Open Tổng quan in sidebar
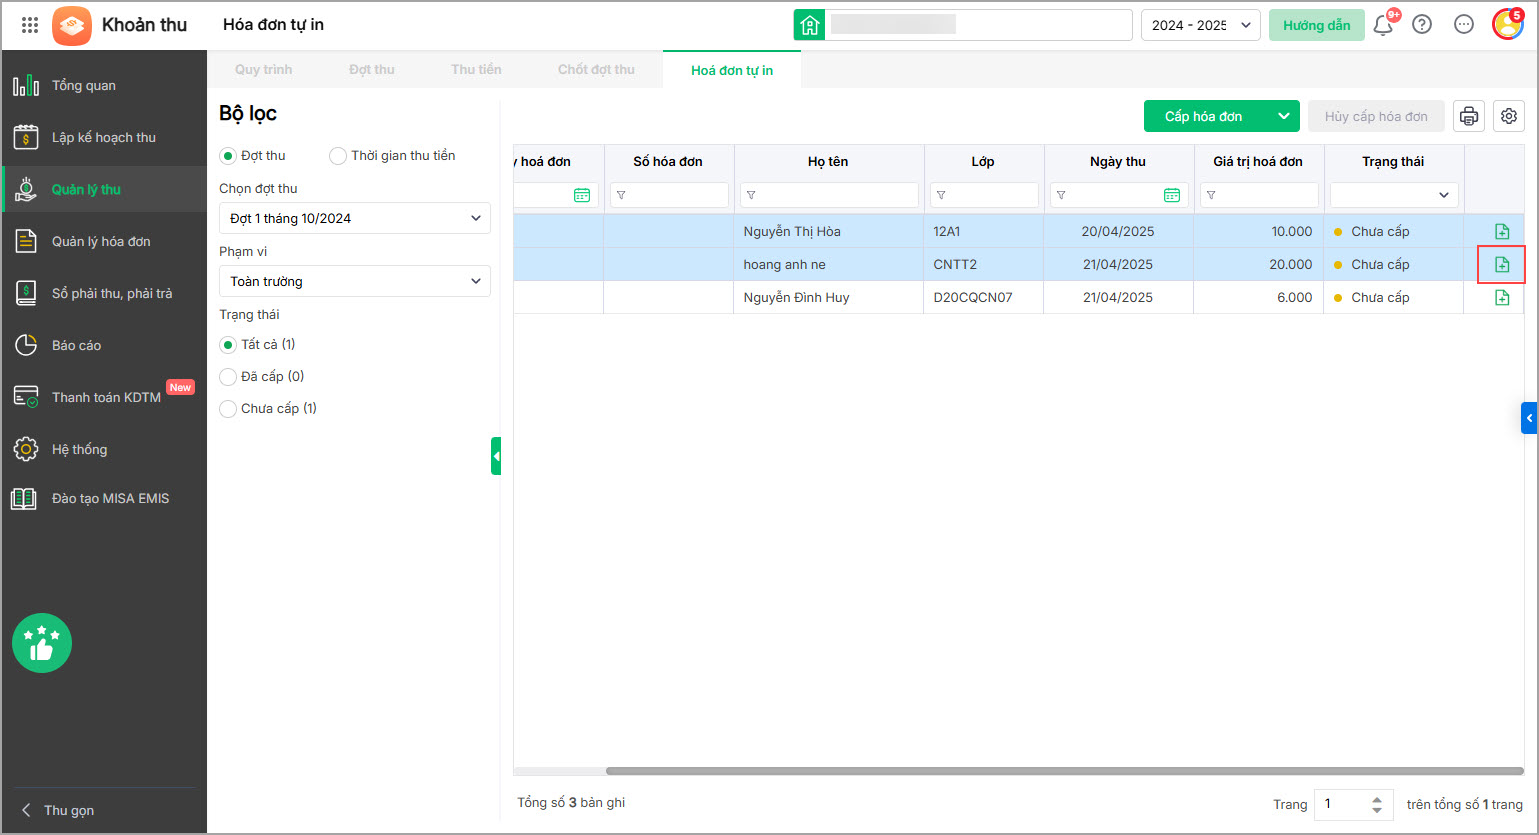Screen dimensions: 1539x835 pos(104,85)
